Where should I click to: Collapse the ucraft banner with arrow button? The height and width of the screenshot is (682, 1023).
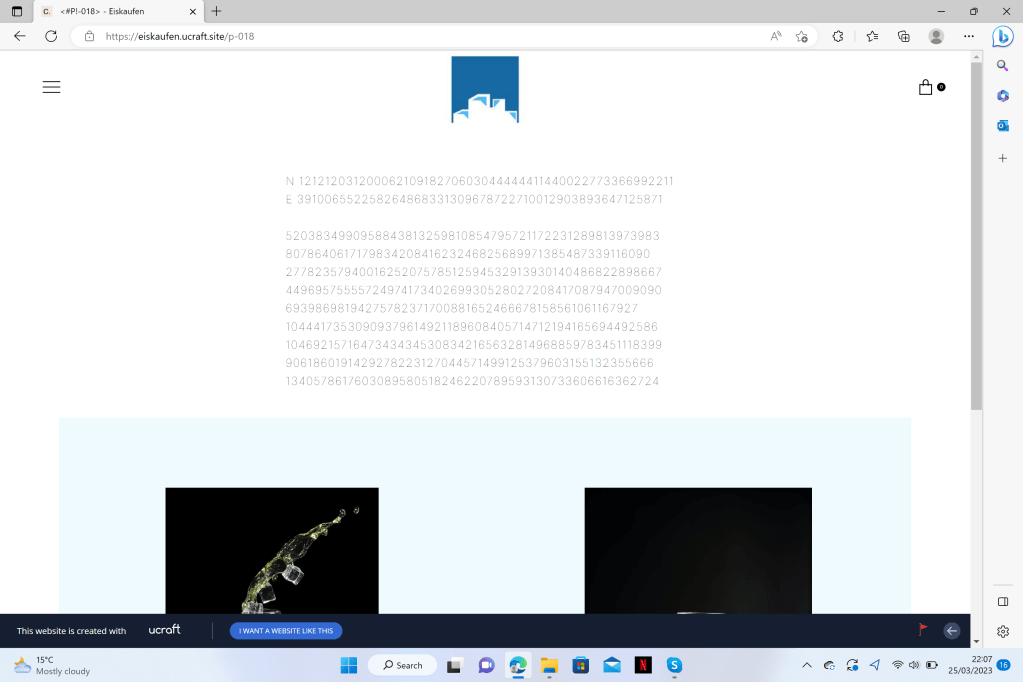(952, 630)
